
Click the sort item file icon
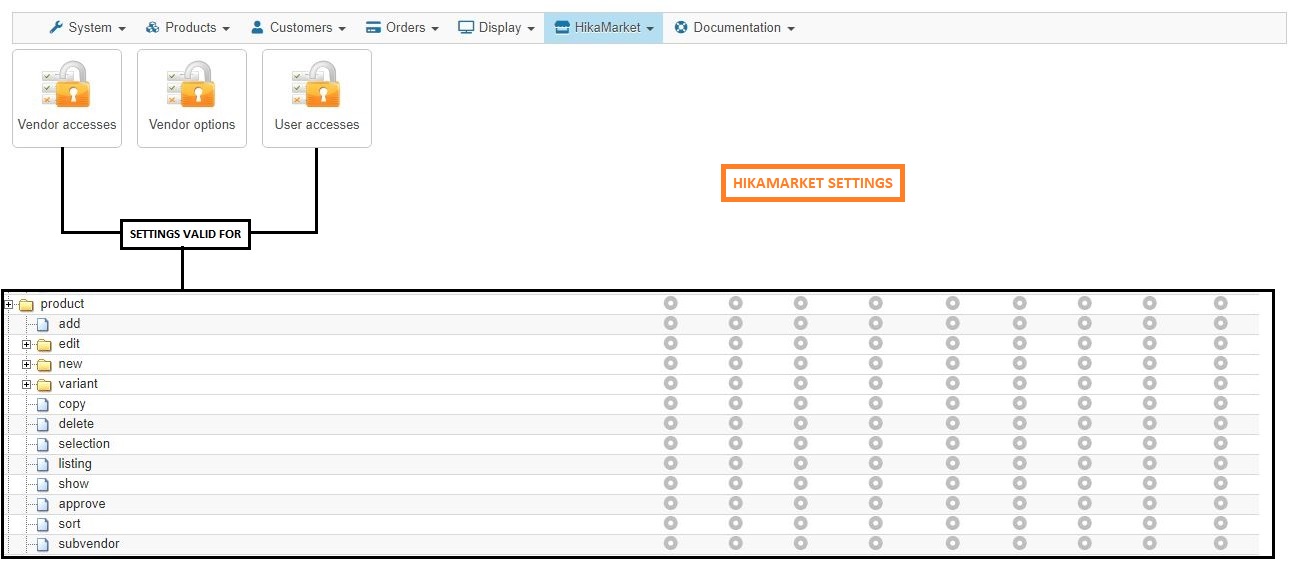(x=42, y=524)
